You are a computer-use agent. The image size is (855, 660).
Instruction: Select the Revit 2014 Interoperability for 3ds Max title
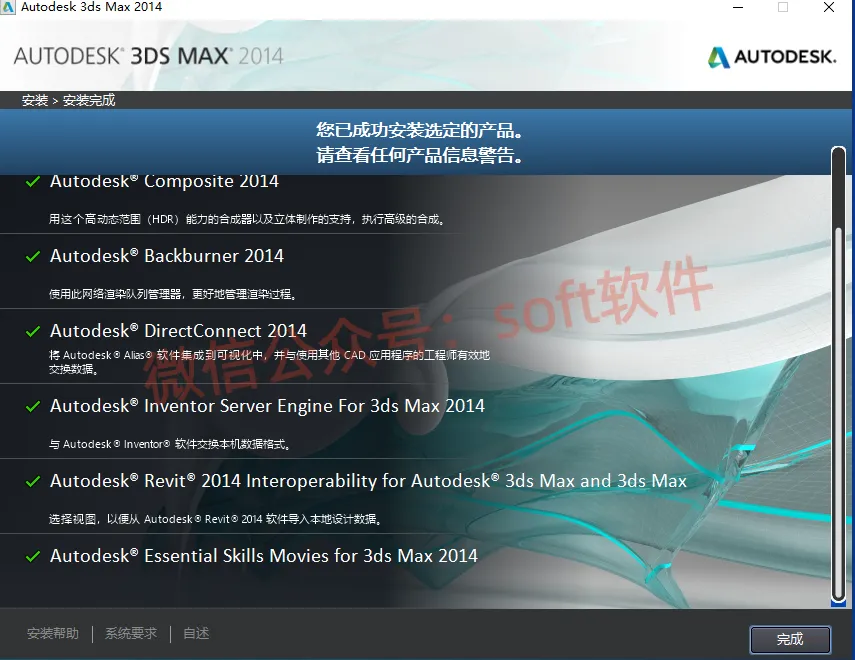(x=368, y=481)
